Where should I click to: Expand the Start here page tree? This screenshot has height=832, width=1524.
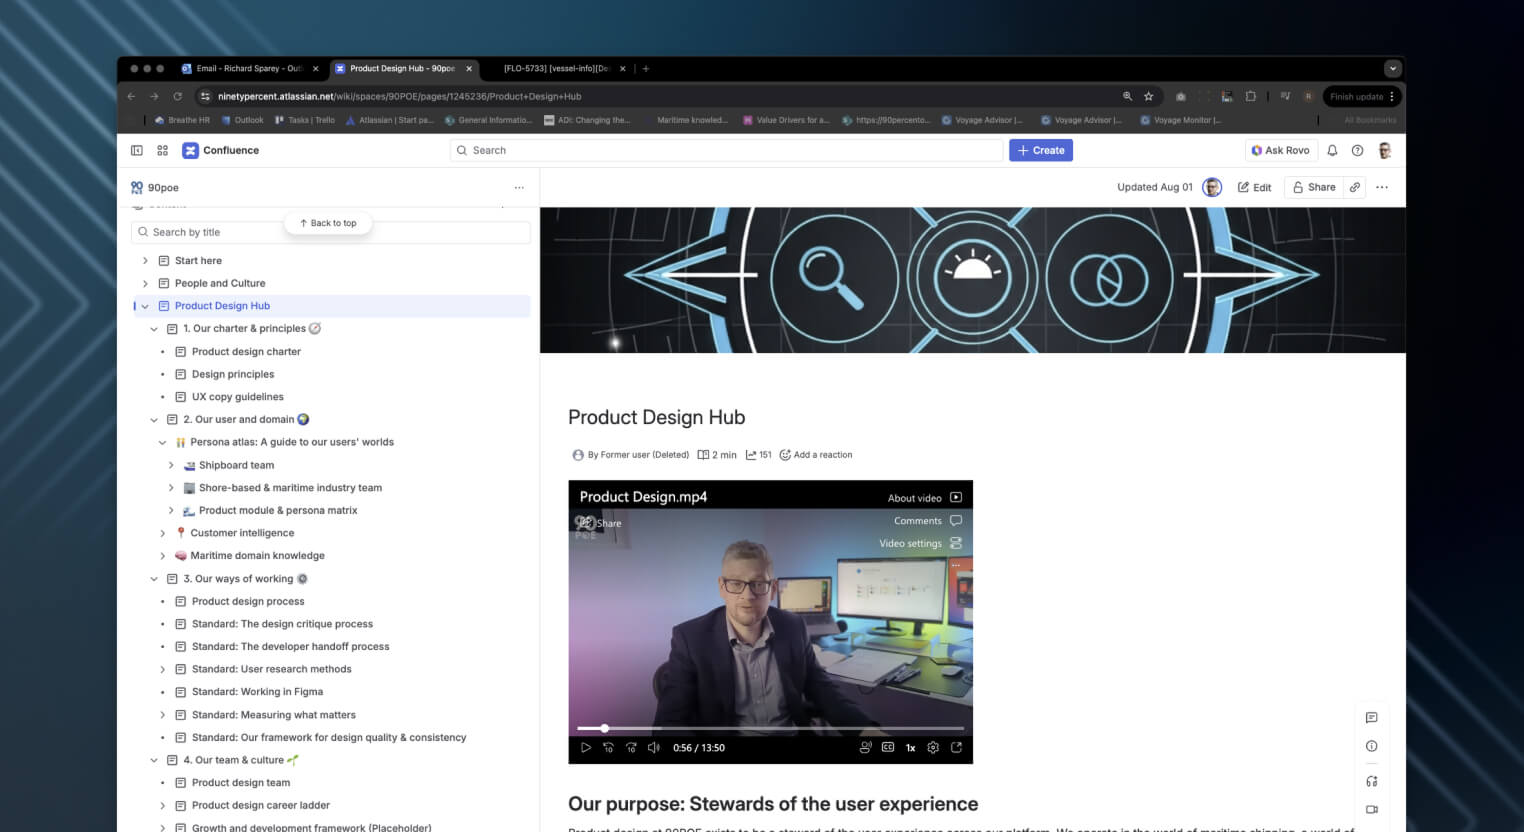coord(145,261)
